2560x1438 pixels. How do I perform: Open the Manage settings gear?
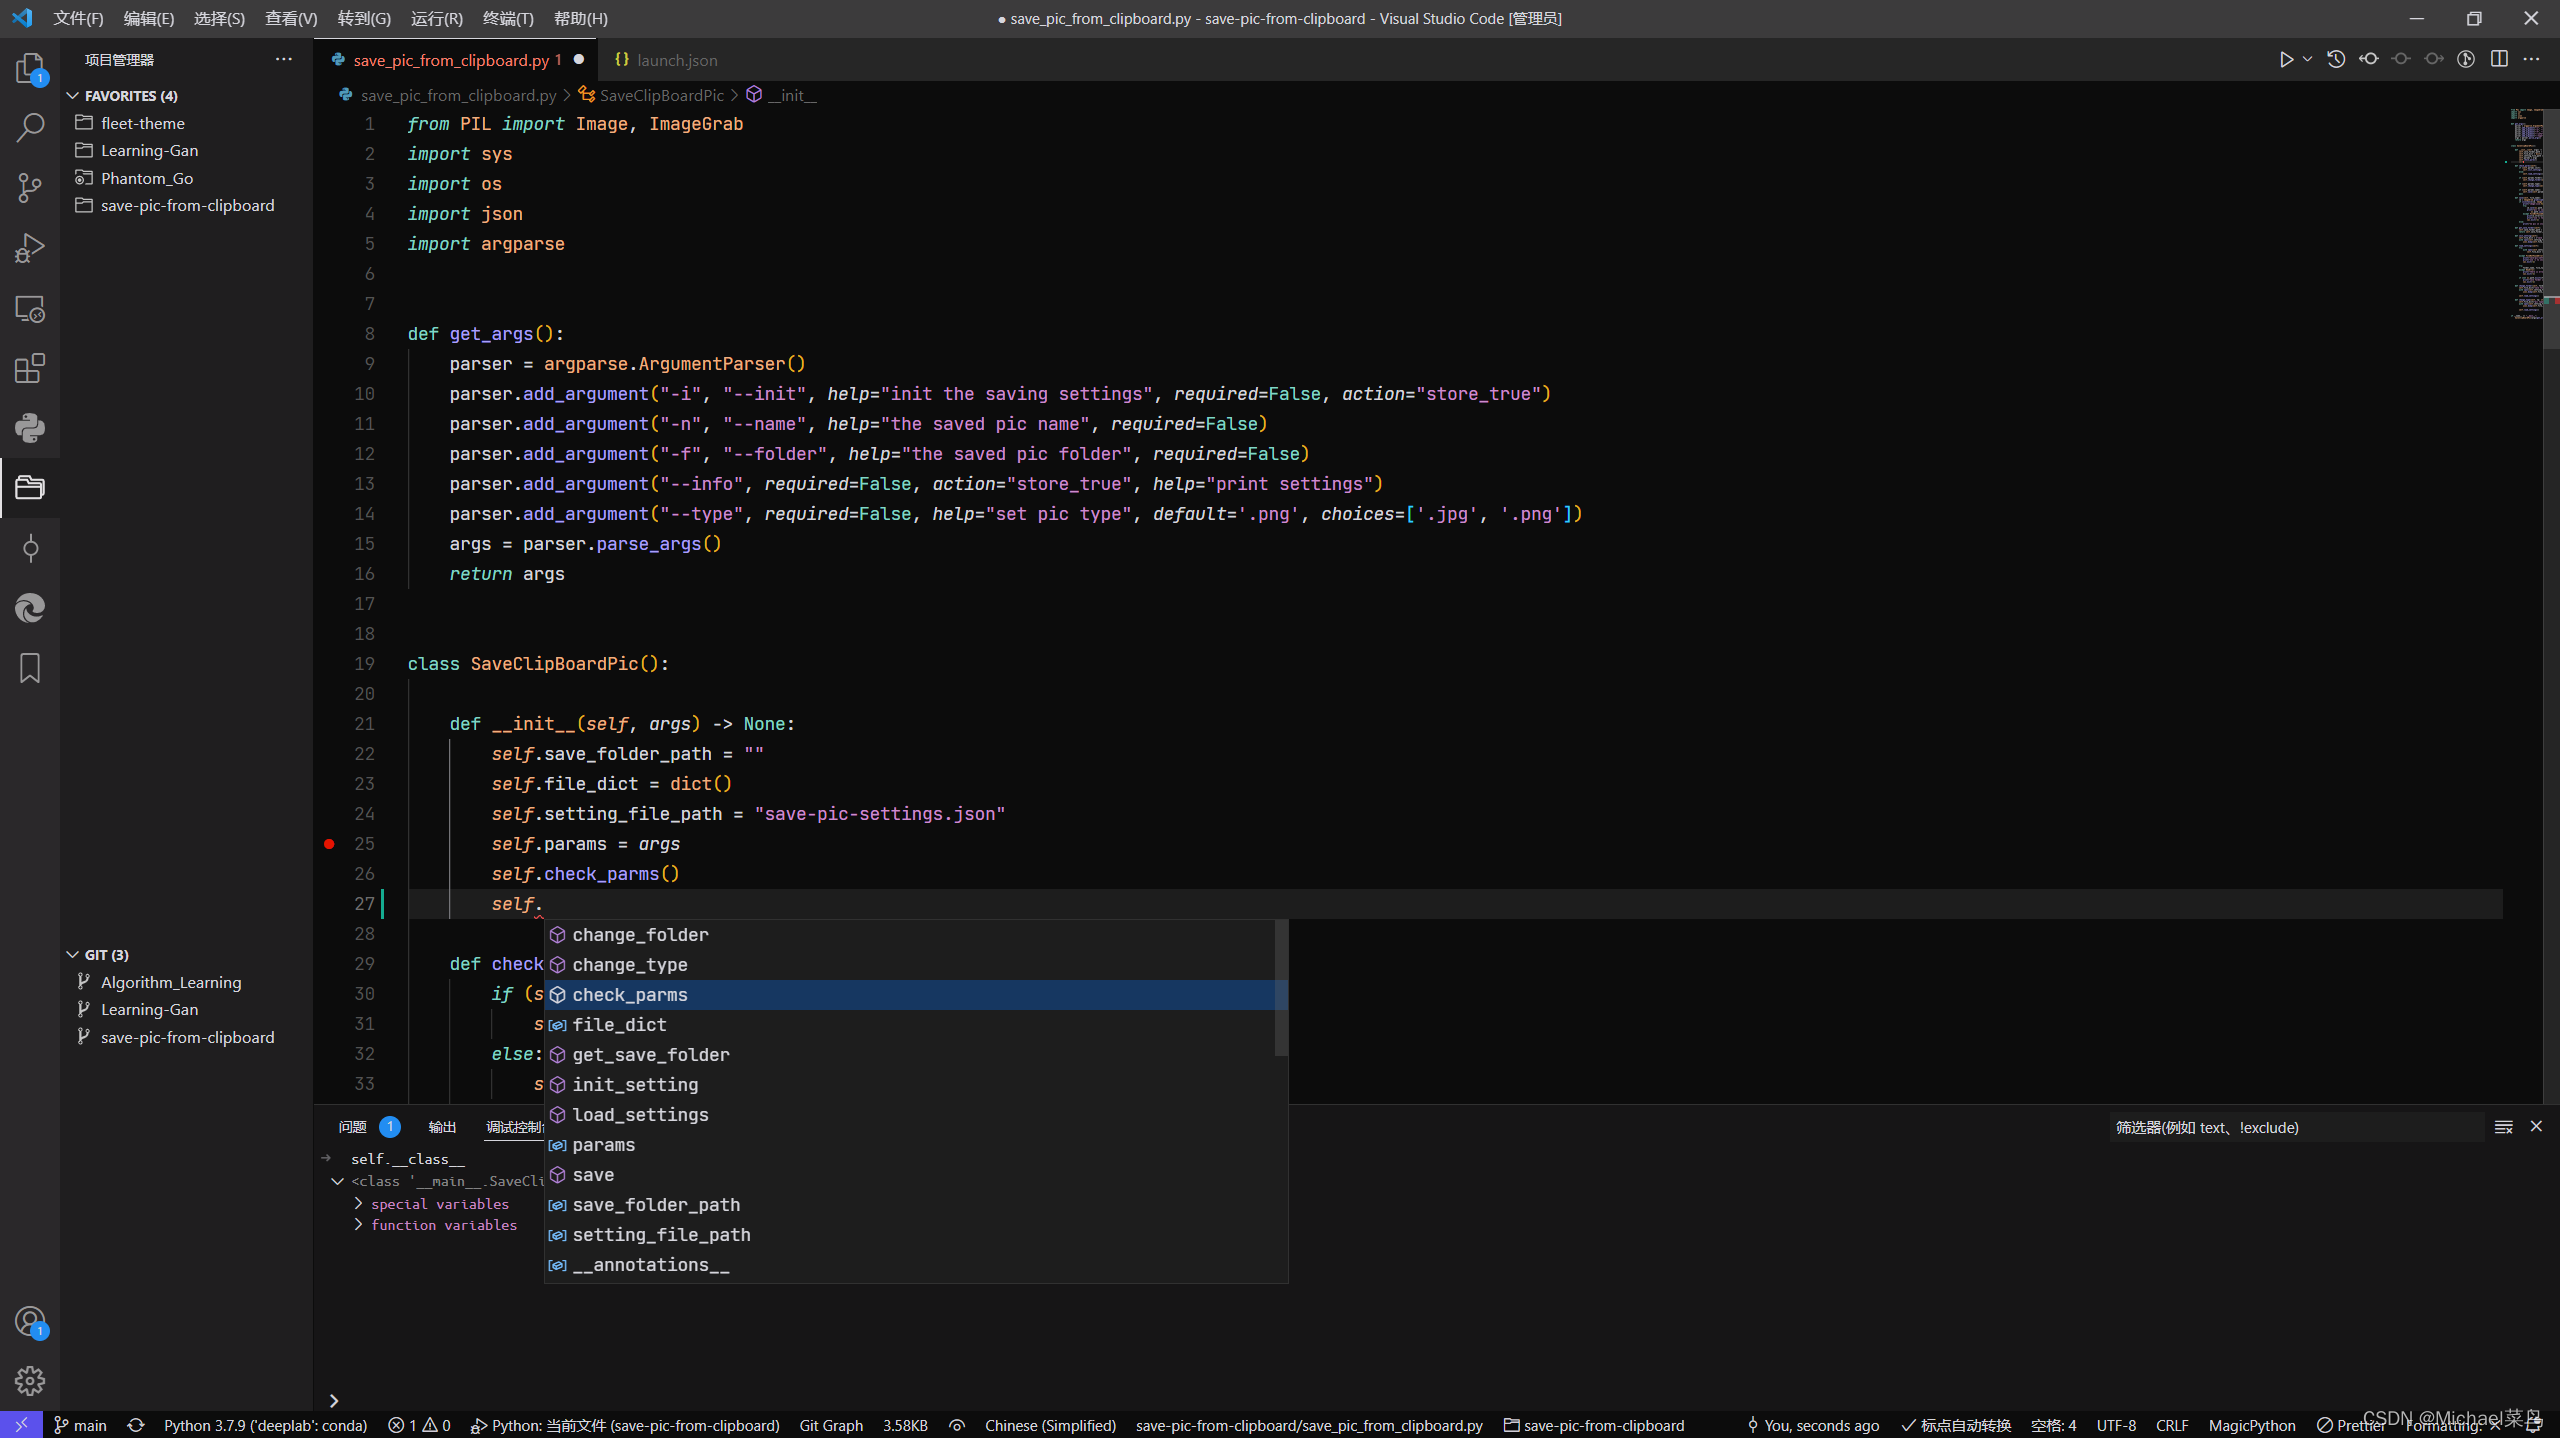[x=30, y=1380]
